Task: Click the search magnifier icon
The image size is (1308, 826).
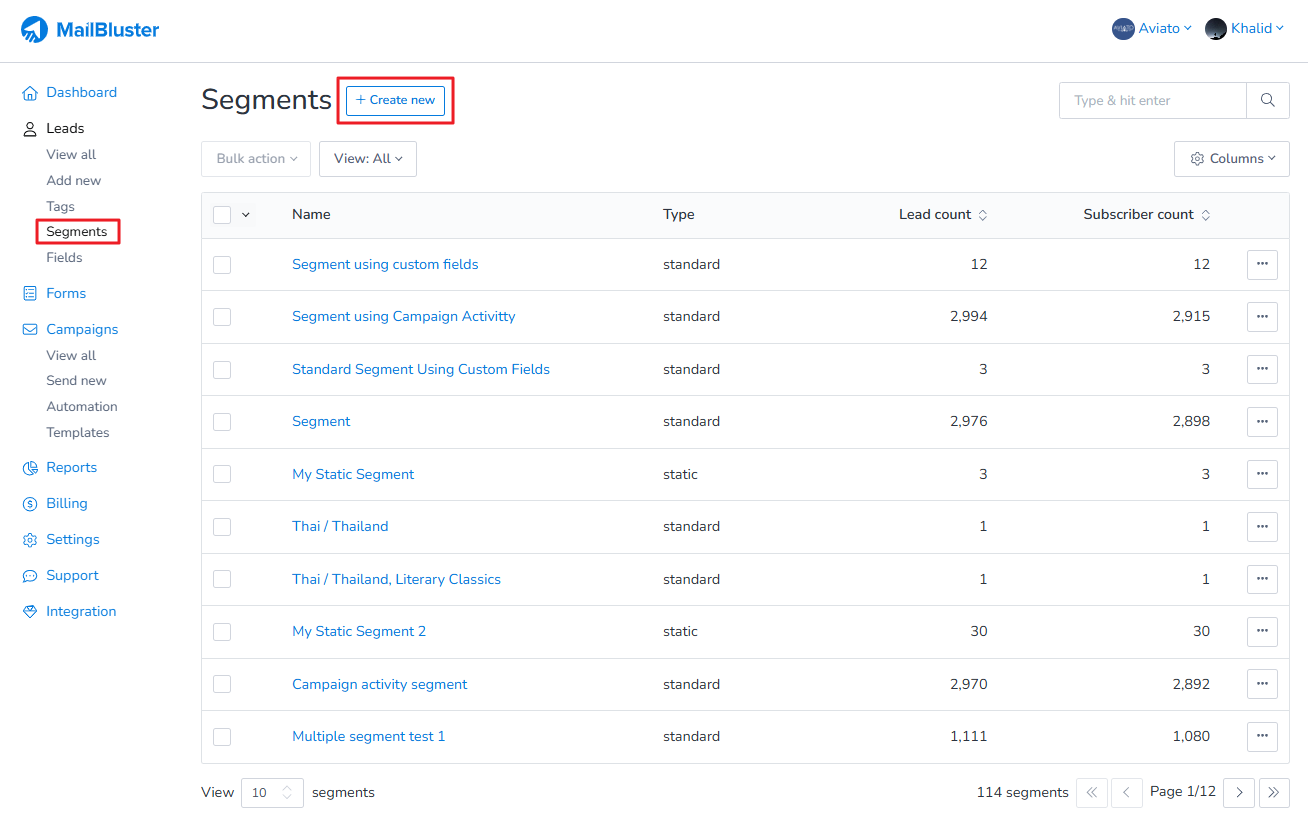Action: 1267,100
